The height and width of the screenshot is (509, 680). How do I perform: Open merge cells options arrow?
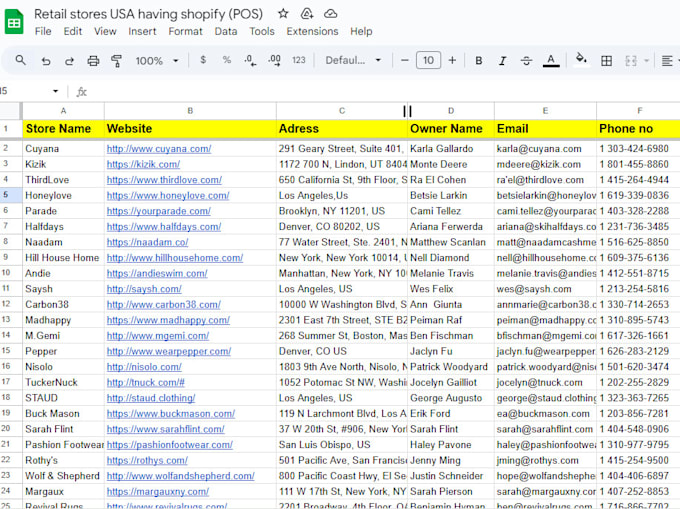(x=646, y=61)
